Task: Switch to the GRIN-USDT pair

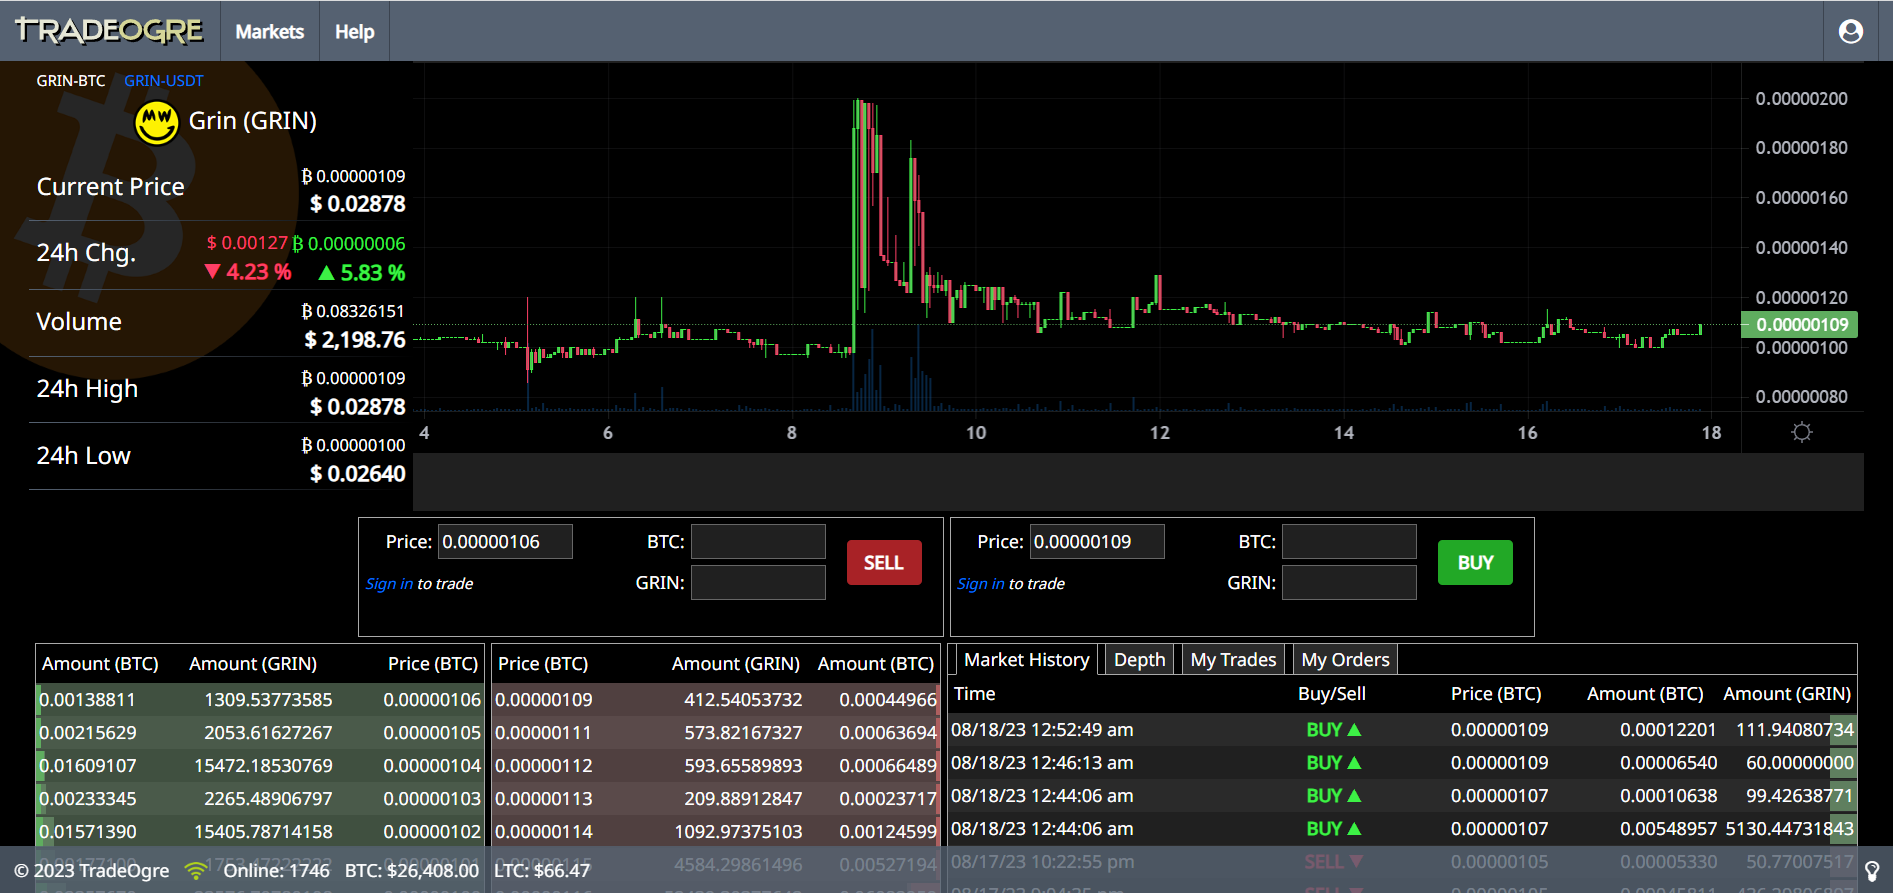Action: 163,81
